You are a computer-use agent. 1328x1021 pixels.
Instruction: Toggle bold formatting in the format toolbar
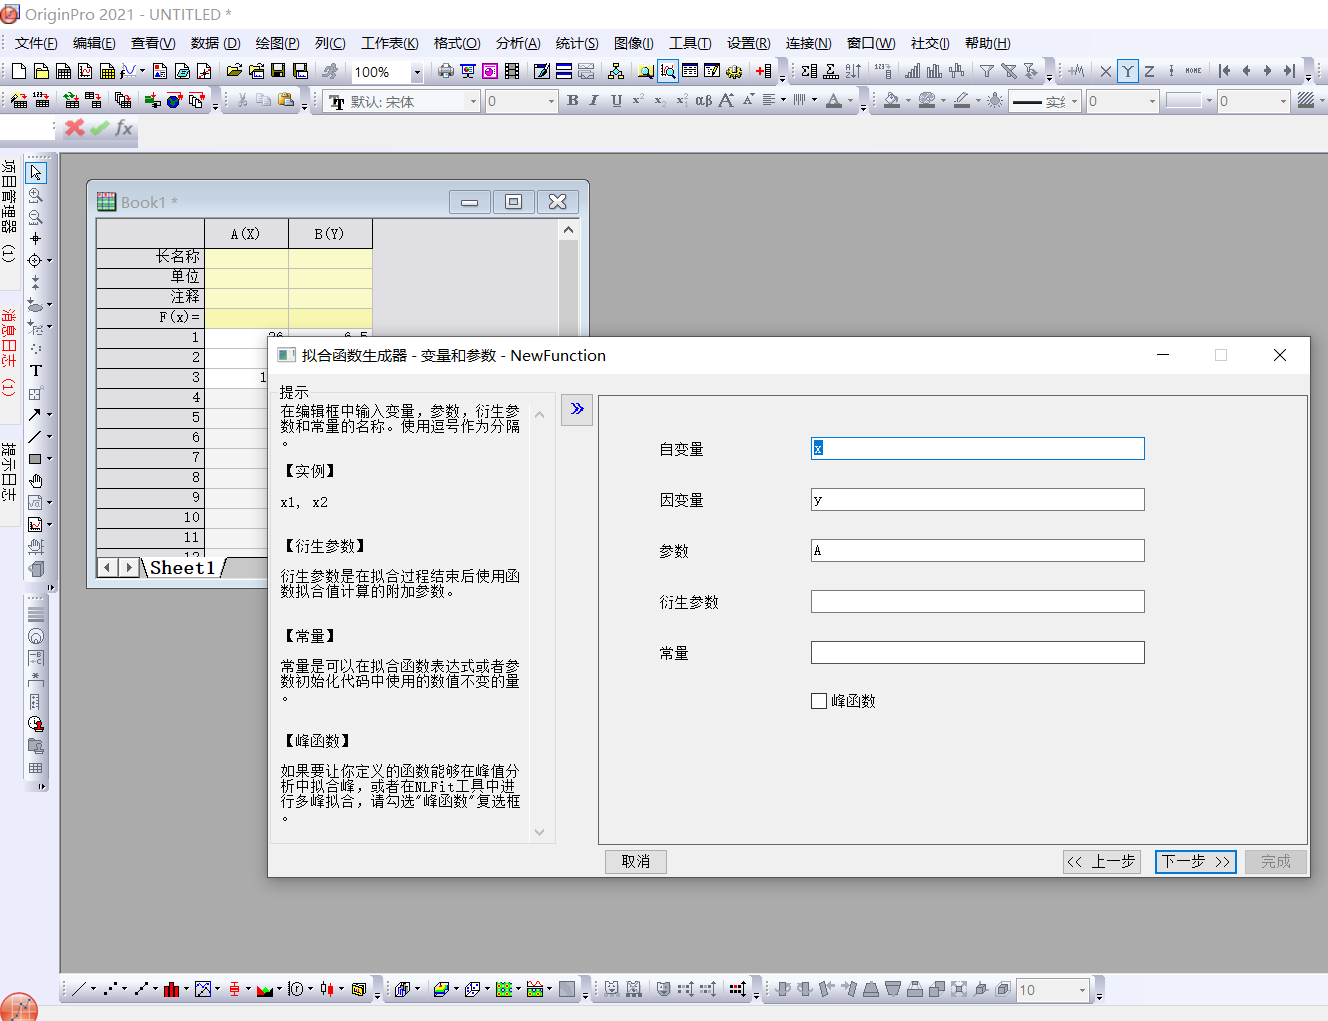[x=572, y=101]
